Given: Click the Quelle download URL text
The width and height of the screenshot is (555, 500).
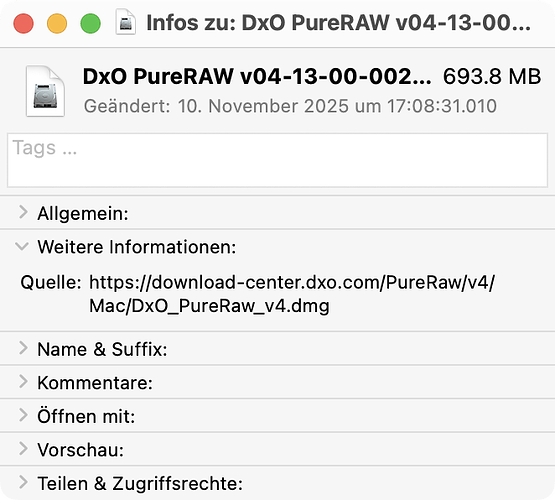Looking at the screenshot, I should click(x=292, y=294).
